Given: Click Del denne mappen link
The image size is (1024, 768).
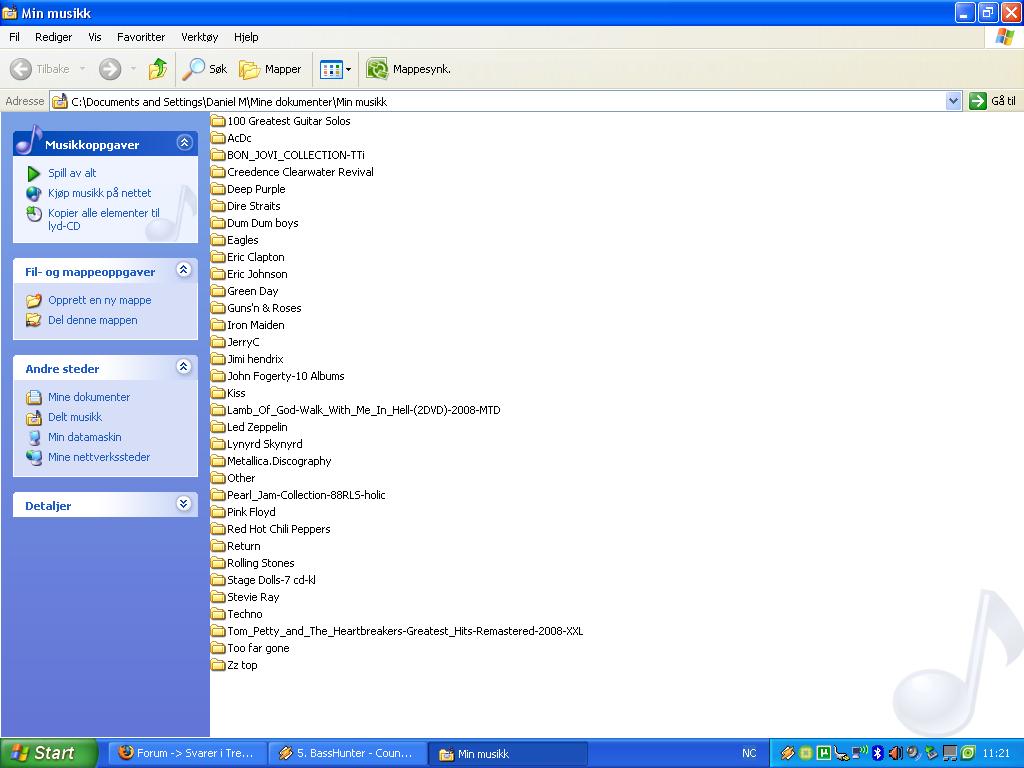Looking at the screenshot, I should click(92, 320).
